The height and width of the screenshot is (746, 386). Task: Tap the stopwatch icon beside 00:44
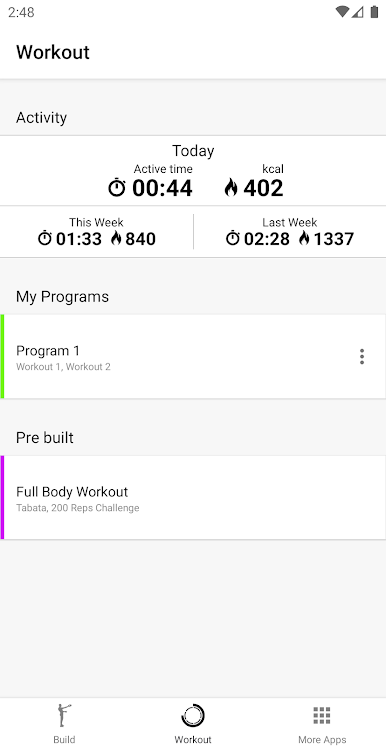point(117,187)
